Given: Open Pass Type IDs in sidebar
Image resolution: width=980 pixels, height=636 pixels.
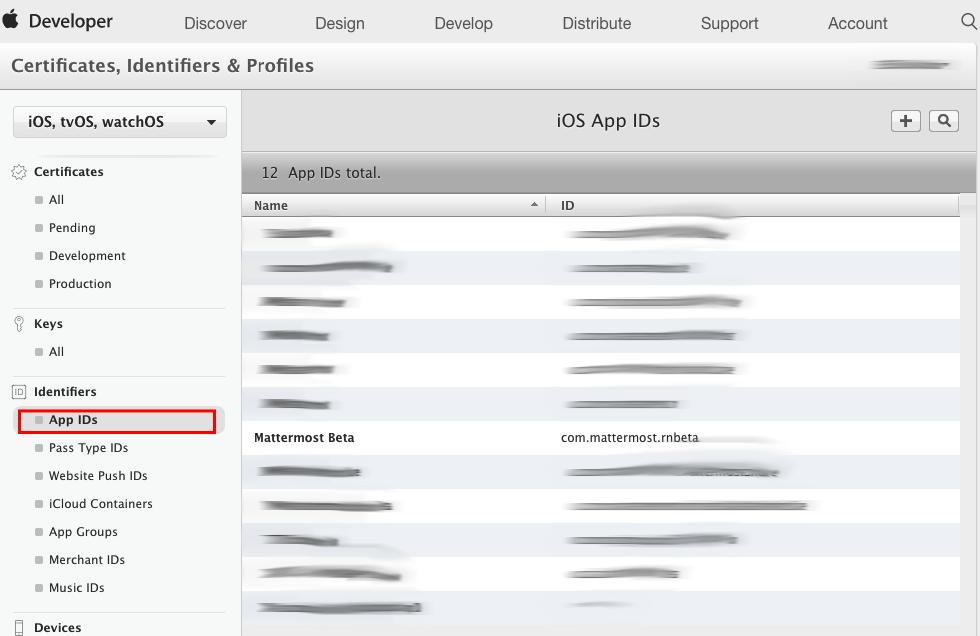Looking at the screenshot, I should pos(88,448).
